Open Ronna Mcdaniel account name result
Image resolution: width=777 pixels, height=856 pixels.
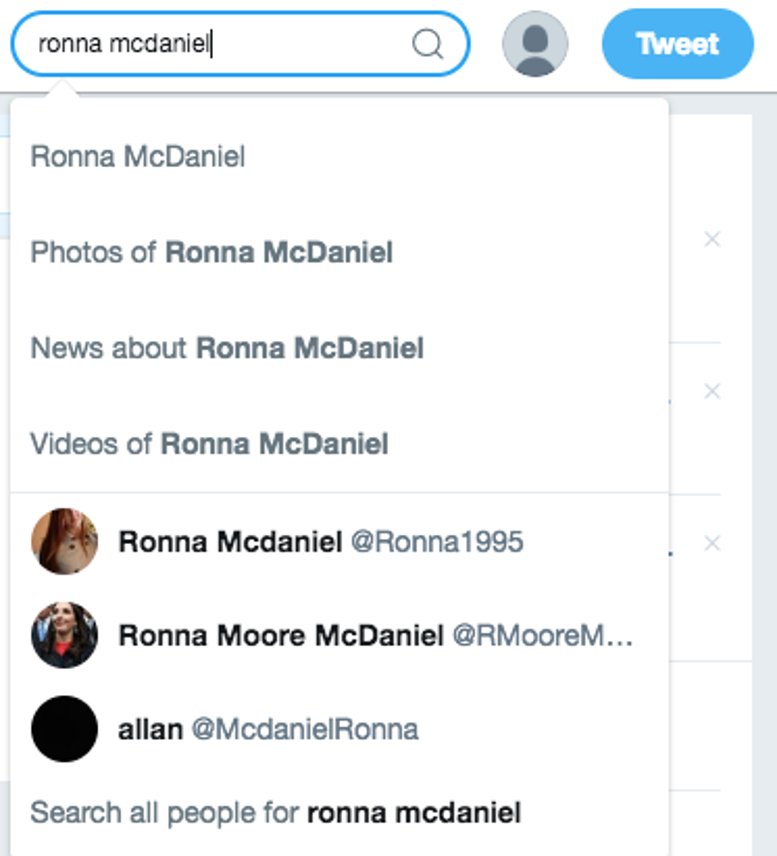(x=230, y=541)
